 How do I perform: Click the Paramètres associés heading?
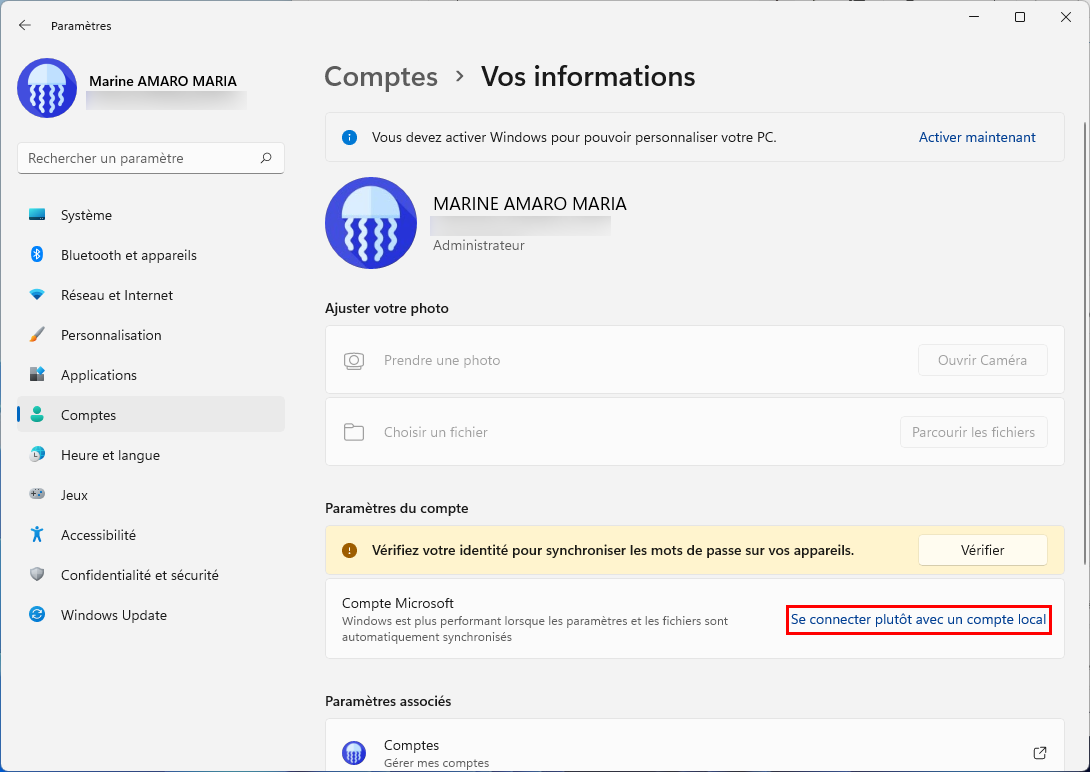tap(388, 701)
